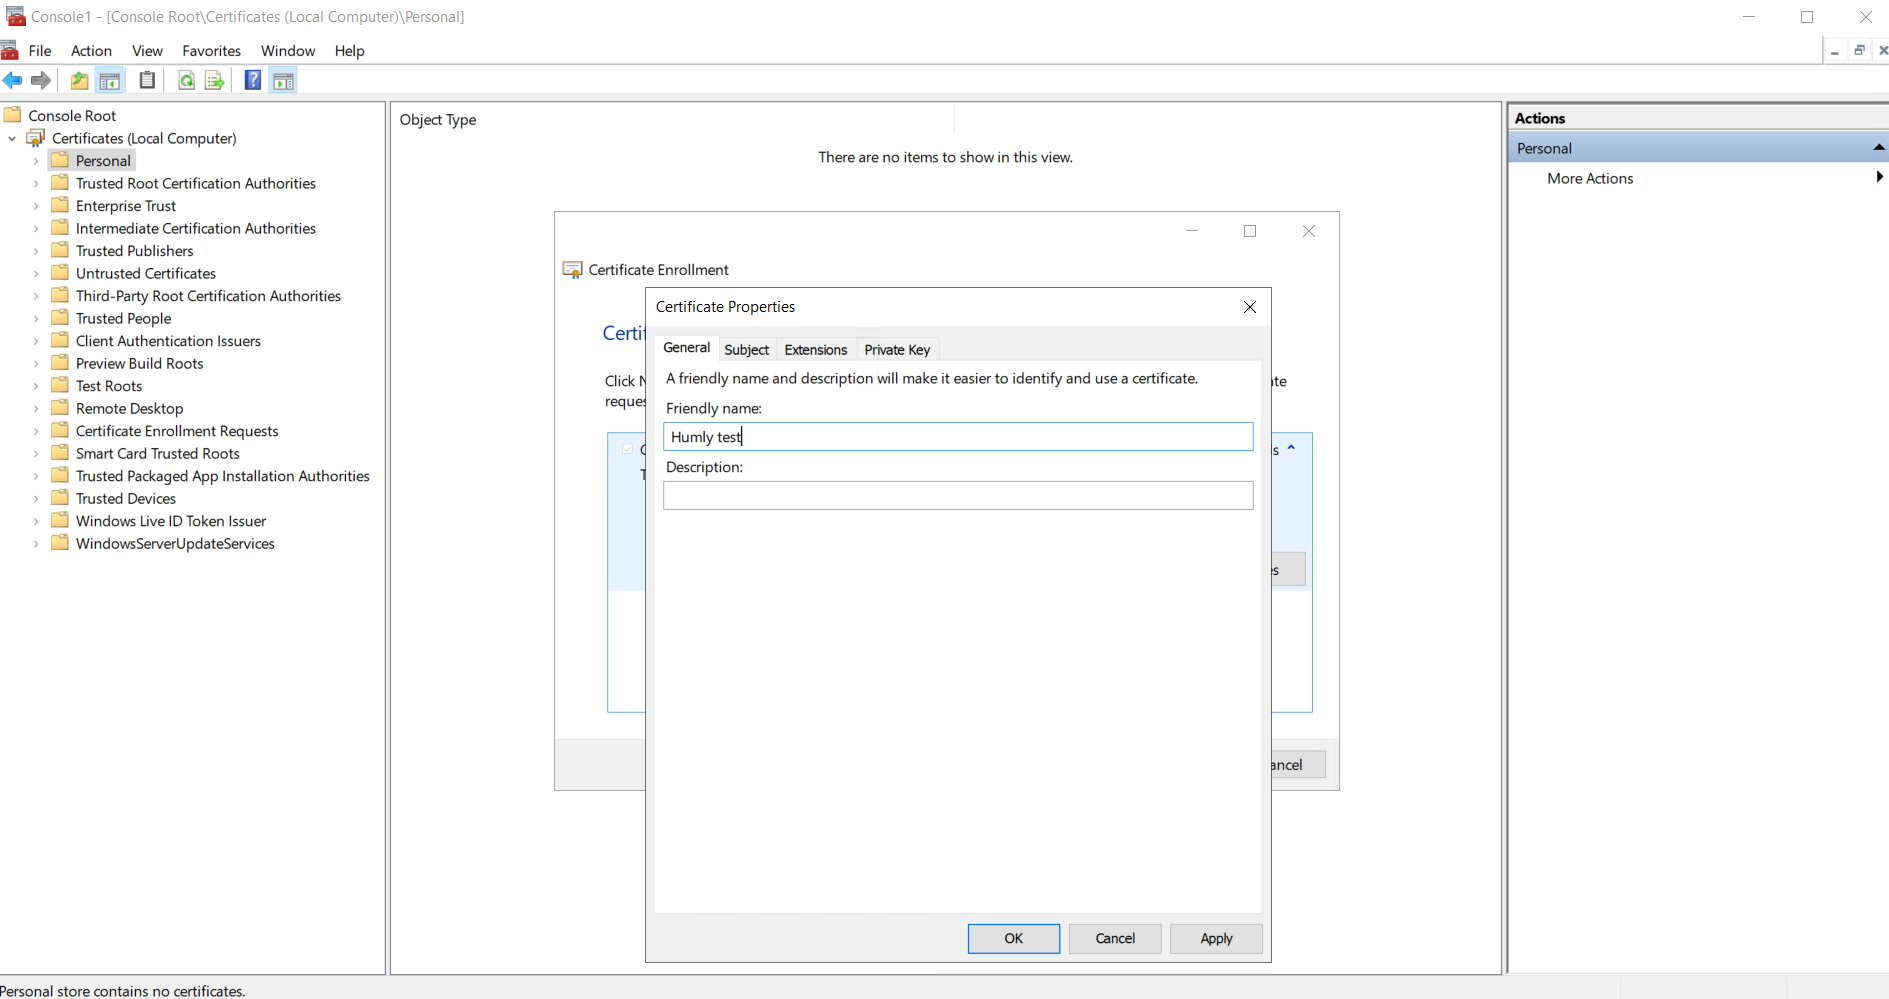1889x999 pixels.
Task: Click OK in Certificate Properties
Action: [x=1013, y=939]
